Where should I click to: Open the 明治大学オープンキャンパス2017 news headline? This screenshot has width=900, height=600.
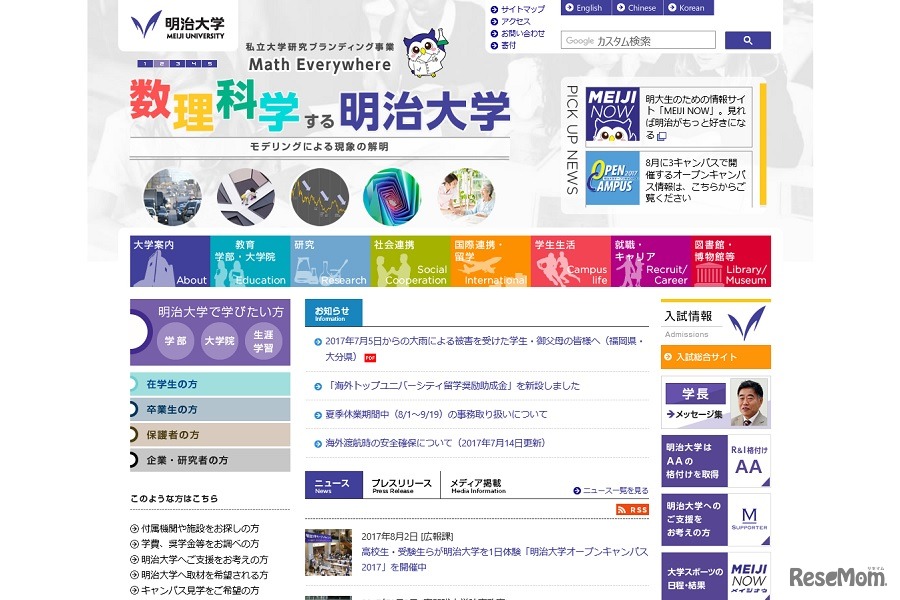[x=505, y=559]
